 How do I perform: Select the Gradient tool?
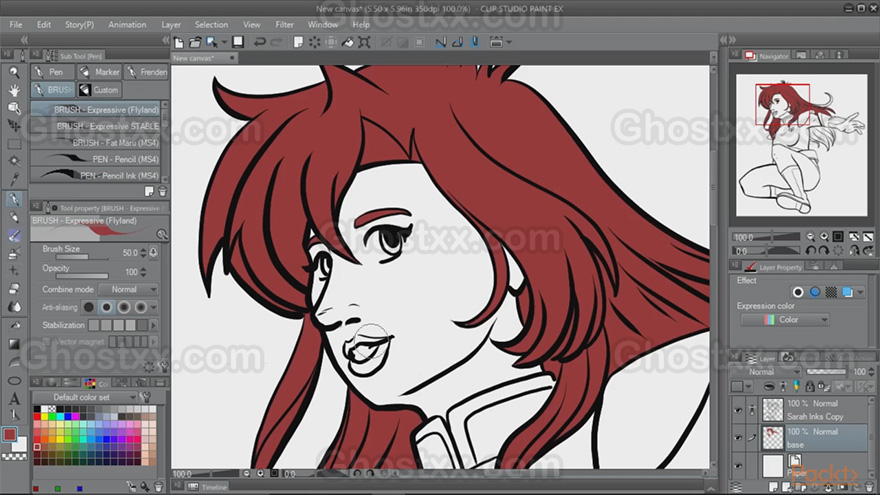point(14,344)
